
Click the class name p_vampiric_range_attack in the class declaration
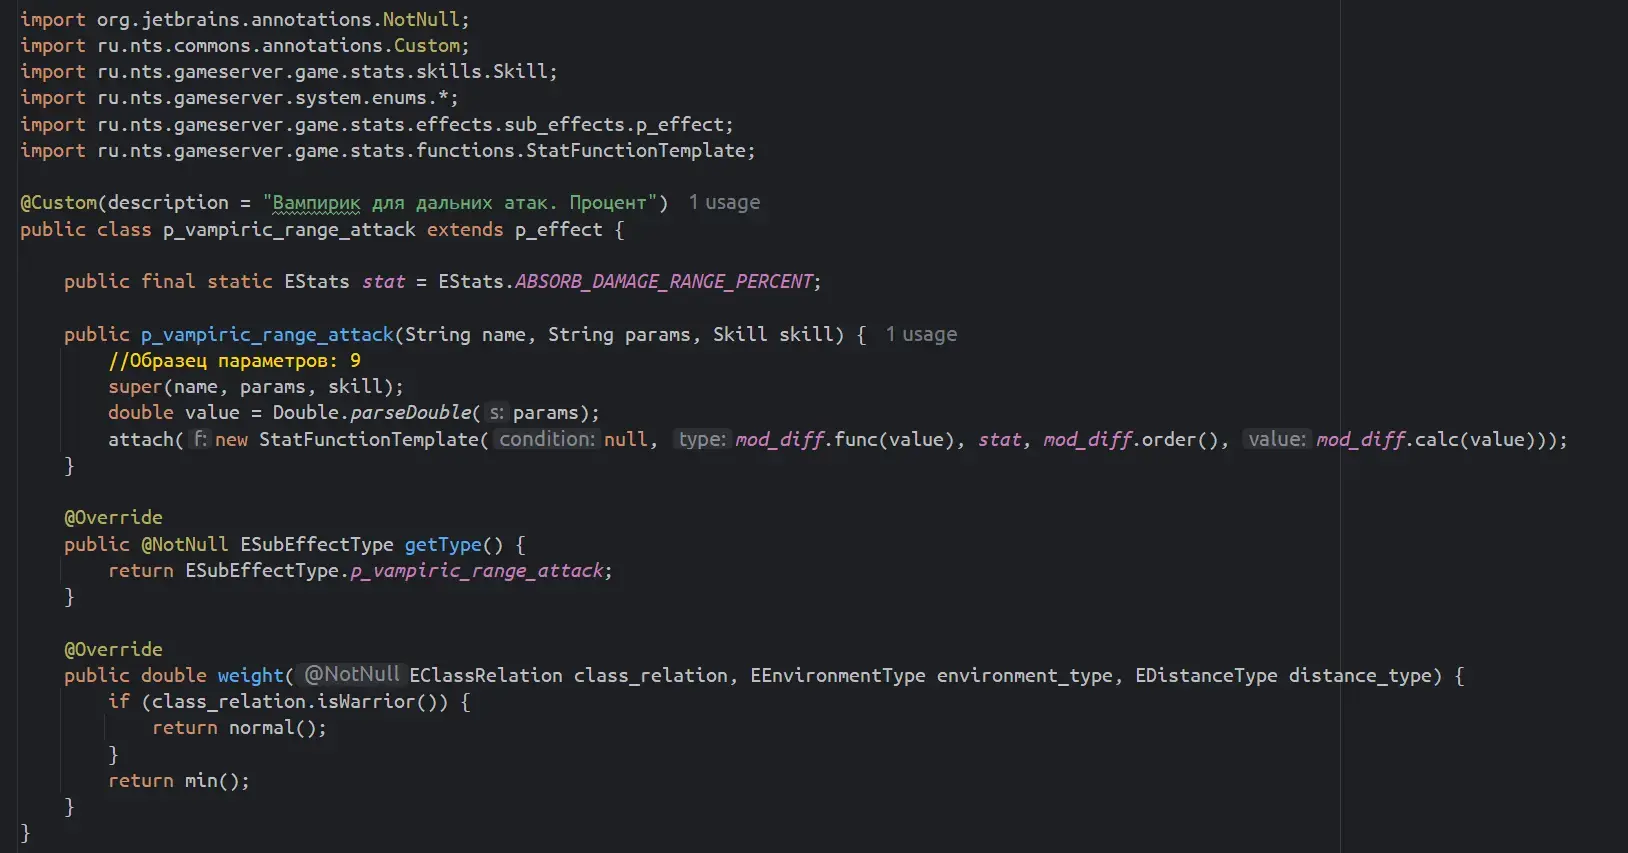(x=289, y=229)
